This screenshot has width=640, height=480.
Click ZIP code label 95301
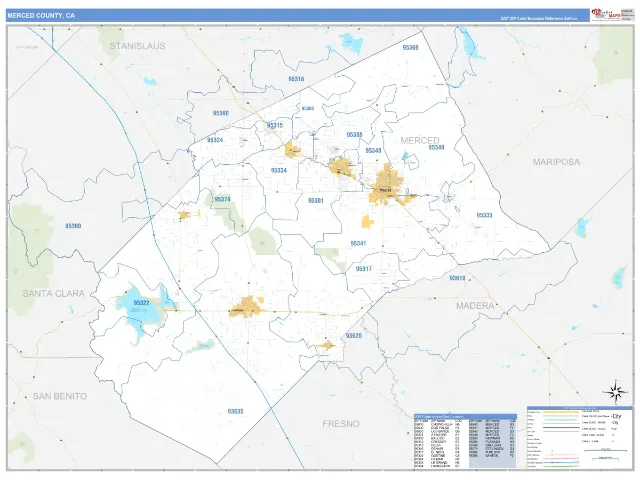point(316,200)
